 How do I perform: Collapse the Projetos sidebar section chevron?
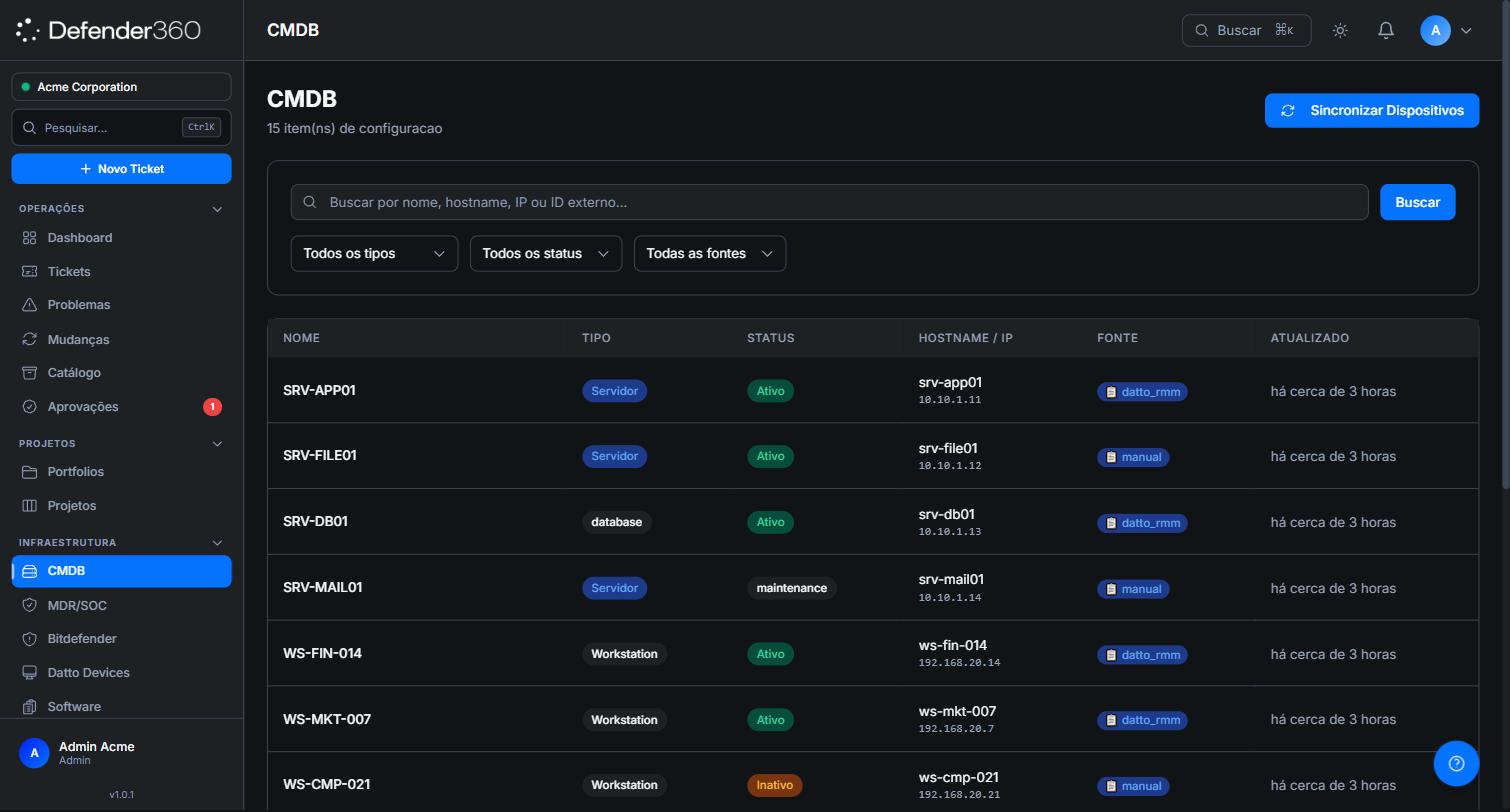(217, 443)
